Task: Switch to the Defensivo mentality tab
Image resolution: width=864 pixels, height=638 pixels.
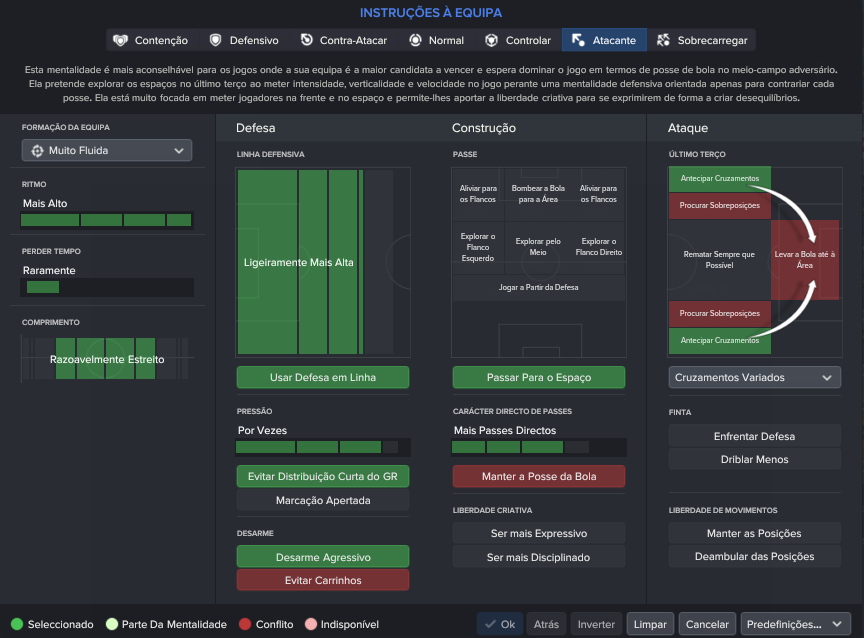Action: click(244, 40)
